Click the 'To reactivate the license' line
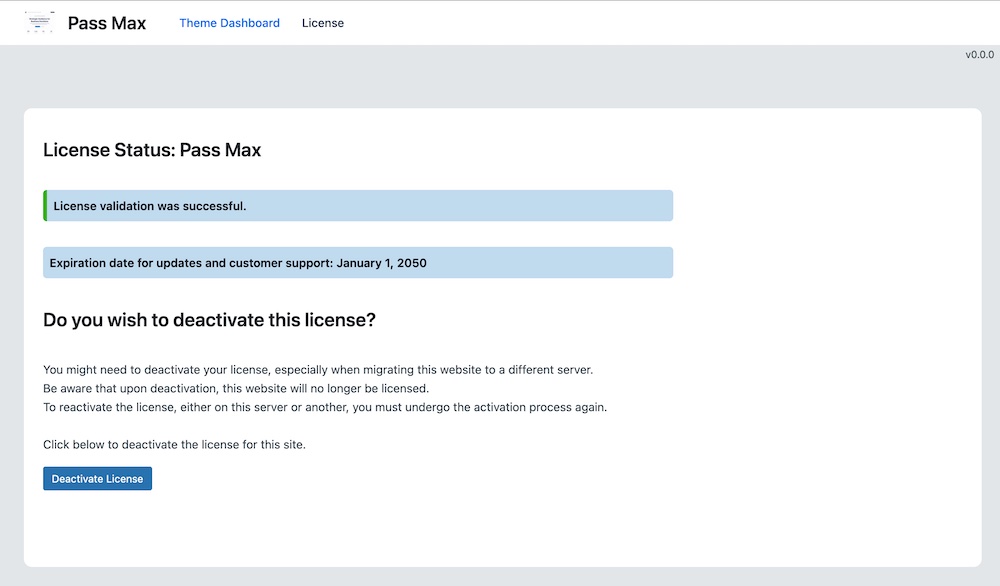 click(x=325, y=407)
